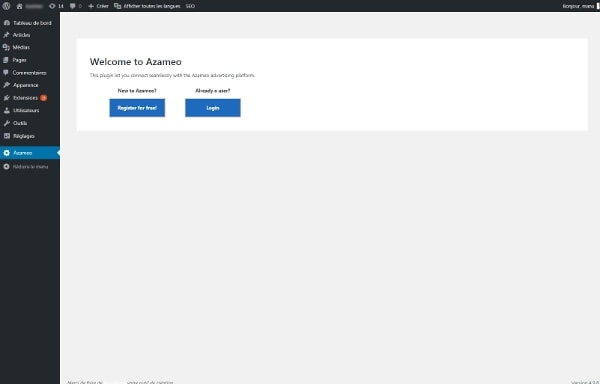Click the Login button
The height and width of the screenshot is (384, 600).
[x=213, y=108]
